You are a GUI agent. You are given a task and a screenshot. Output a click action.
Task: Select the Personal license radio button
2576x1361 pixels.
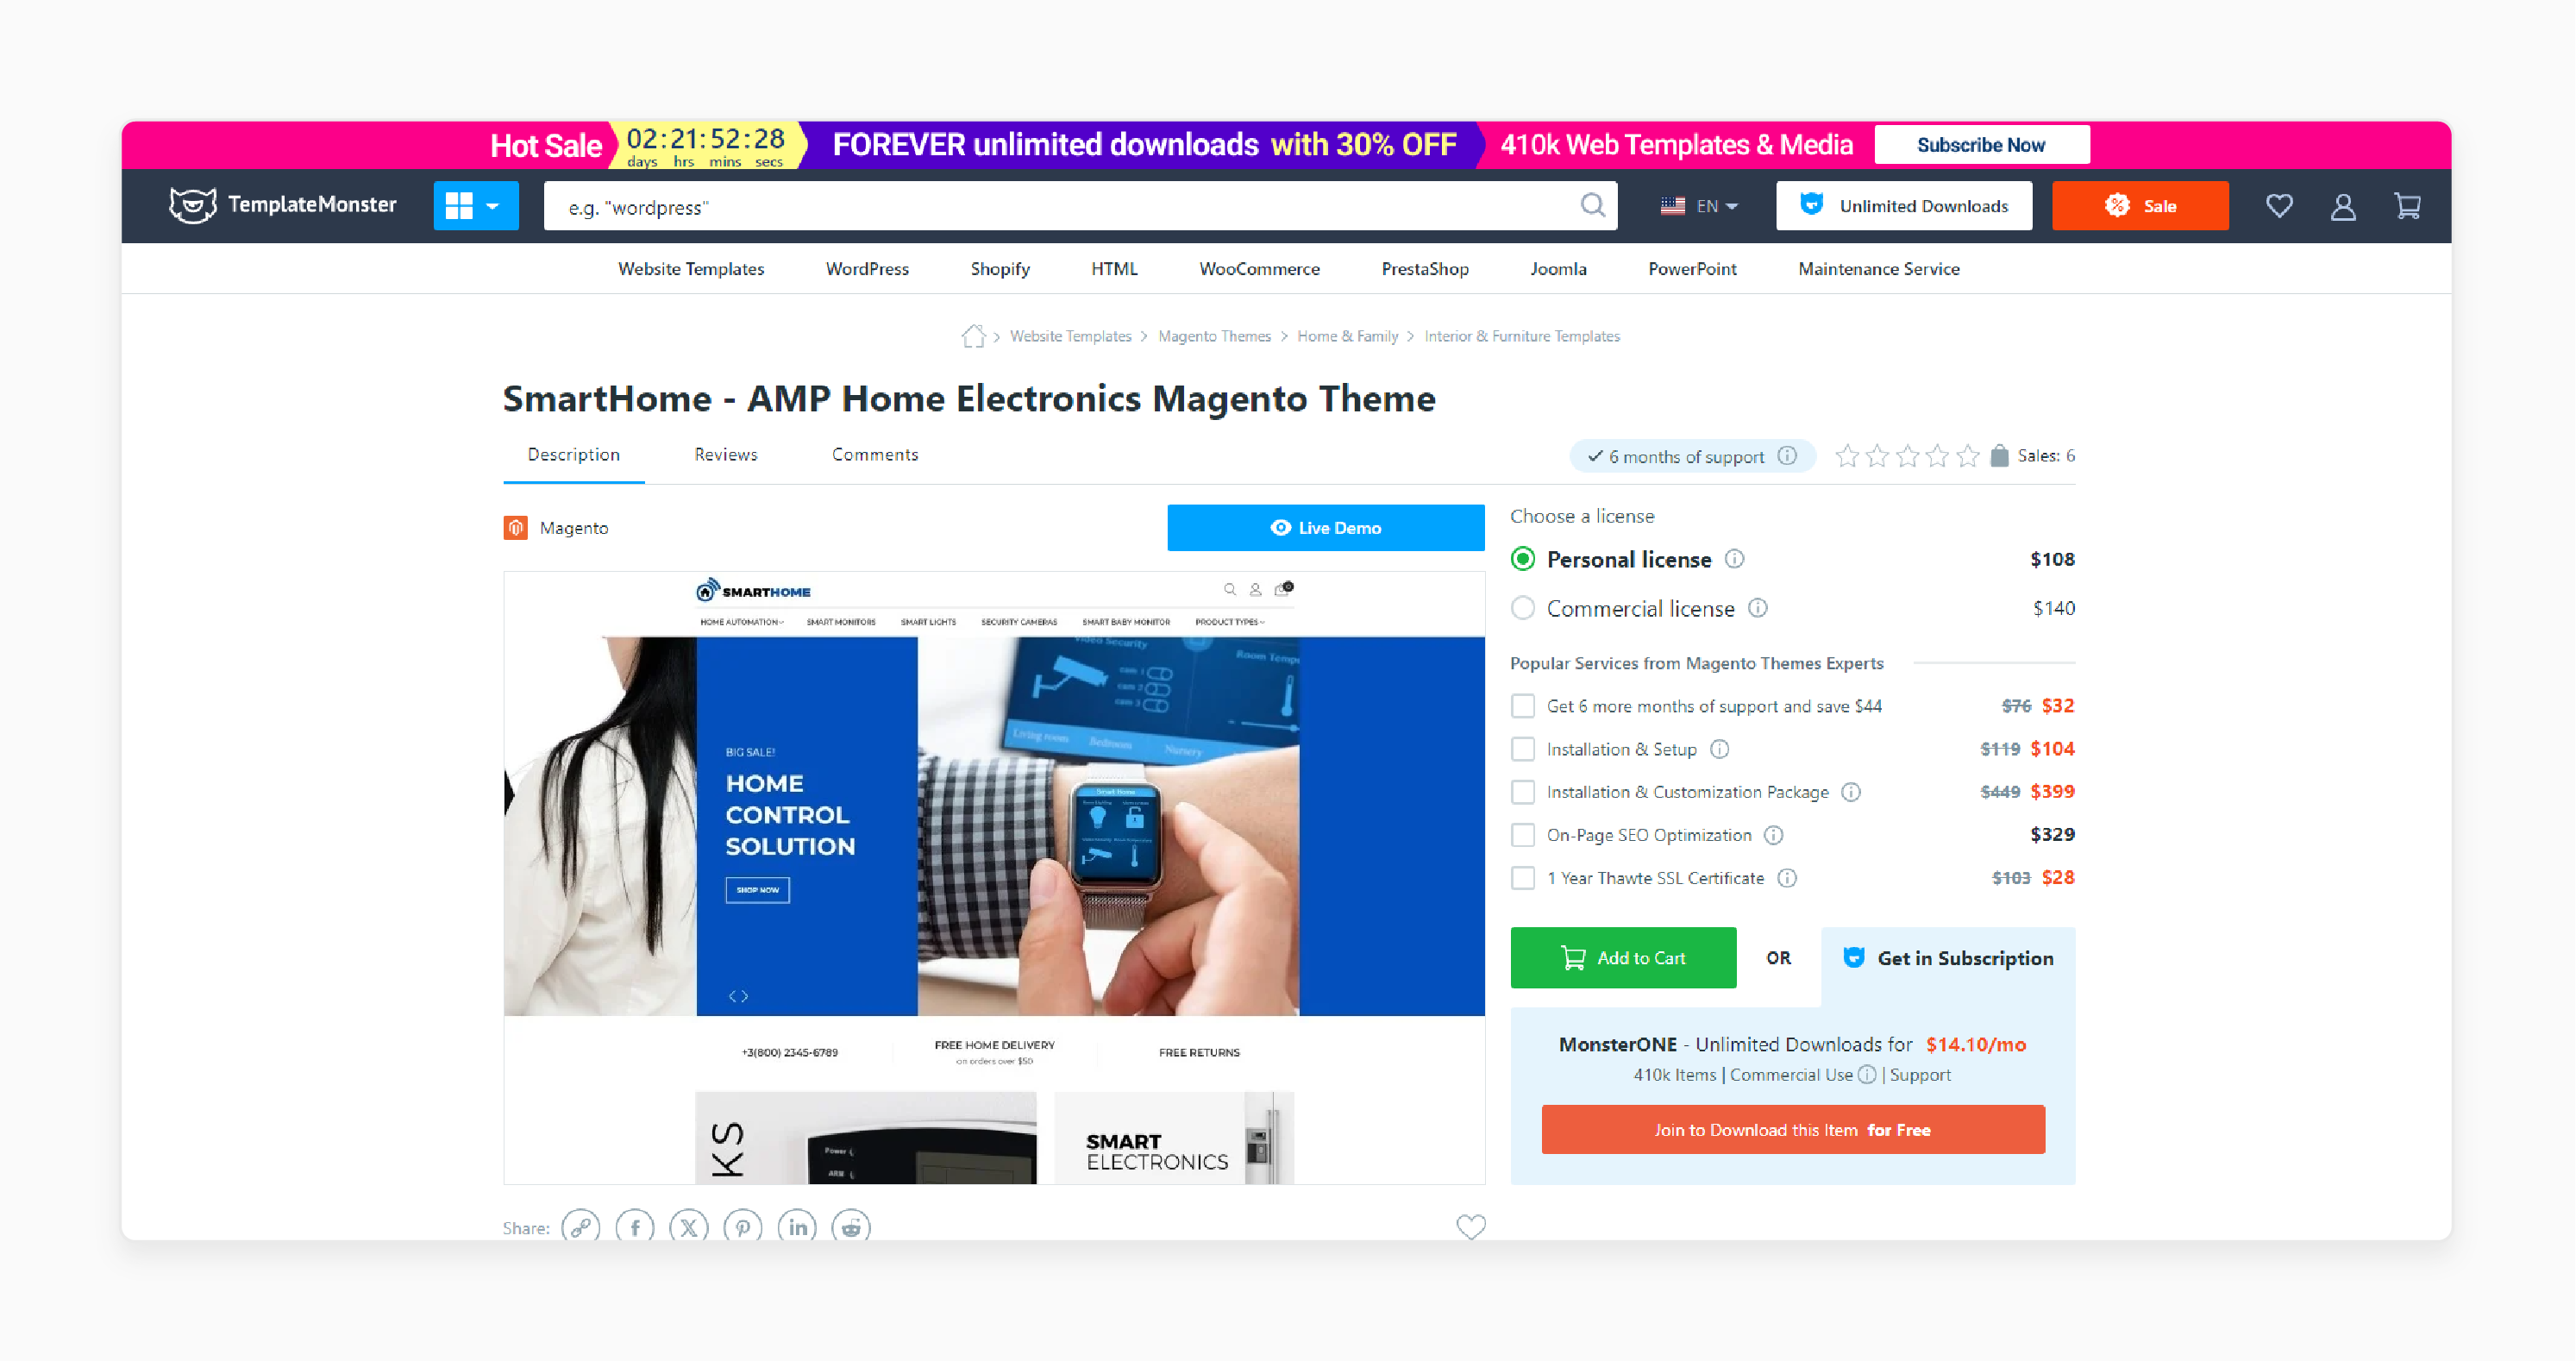pos(1521,559)
